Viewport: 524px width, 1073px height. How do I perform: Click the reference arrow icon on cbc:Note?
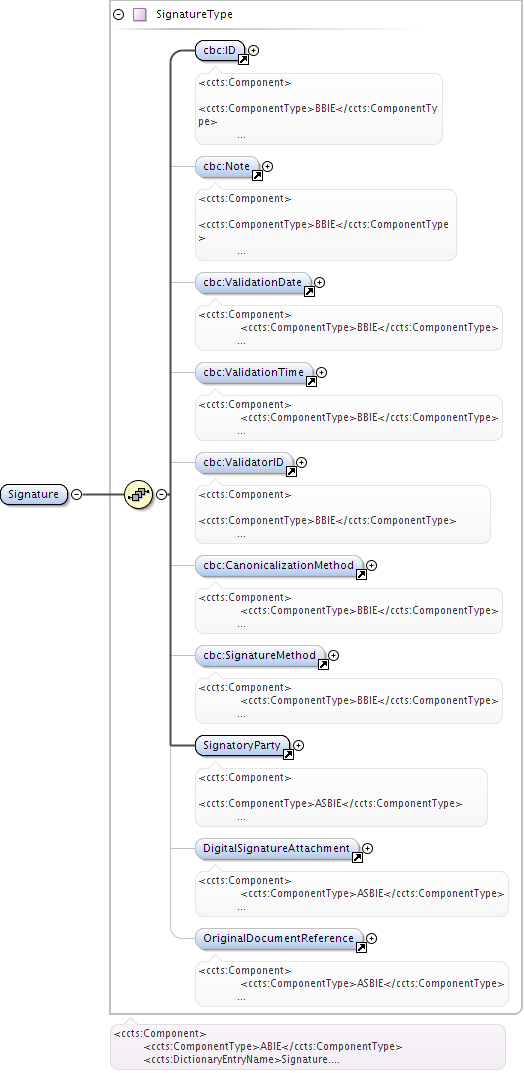tap(257, 175)
